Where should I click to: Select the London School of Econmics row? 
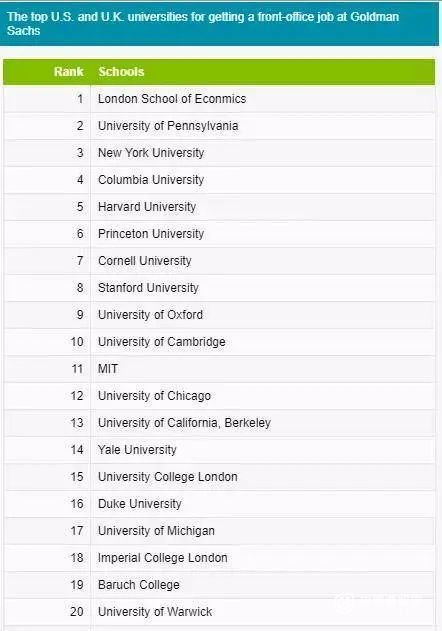[219, 99]
